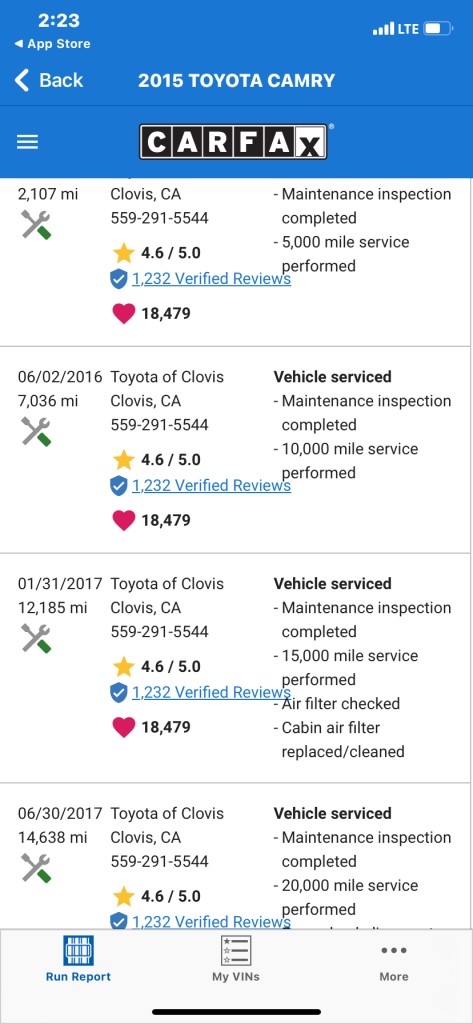Open 1,232 Verified Reviews link in 01/31/2017 entry
The image size is (473, 1024).
pos(211,693)
